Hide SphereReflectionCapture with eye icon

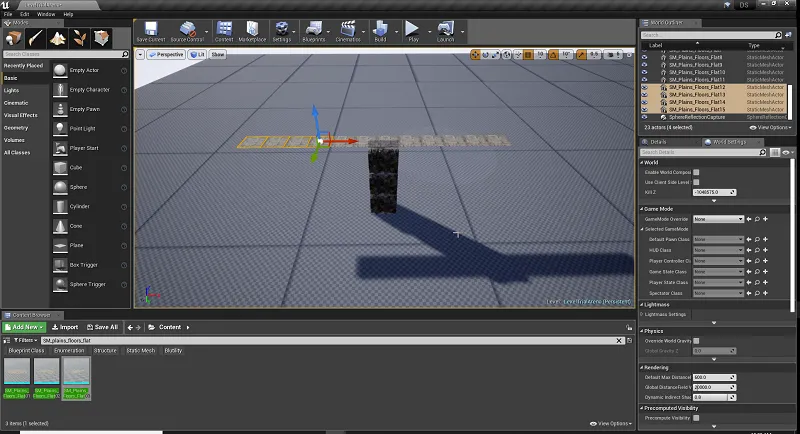pyautogui.click(x=644, y=117)
